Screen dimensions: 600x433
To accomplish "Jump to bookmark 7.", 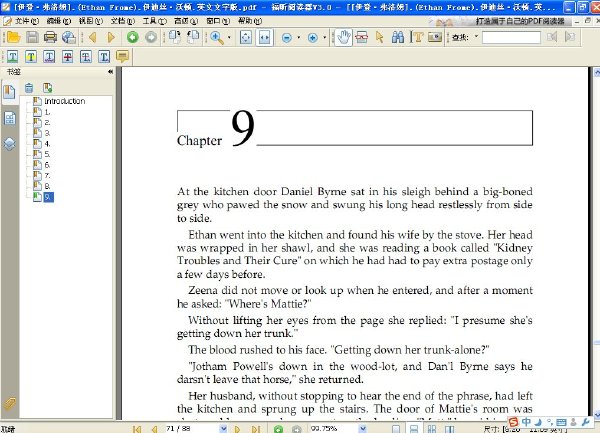I will coord(47,176).
